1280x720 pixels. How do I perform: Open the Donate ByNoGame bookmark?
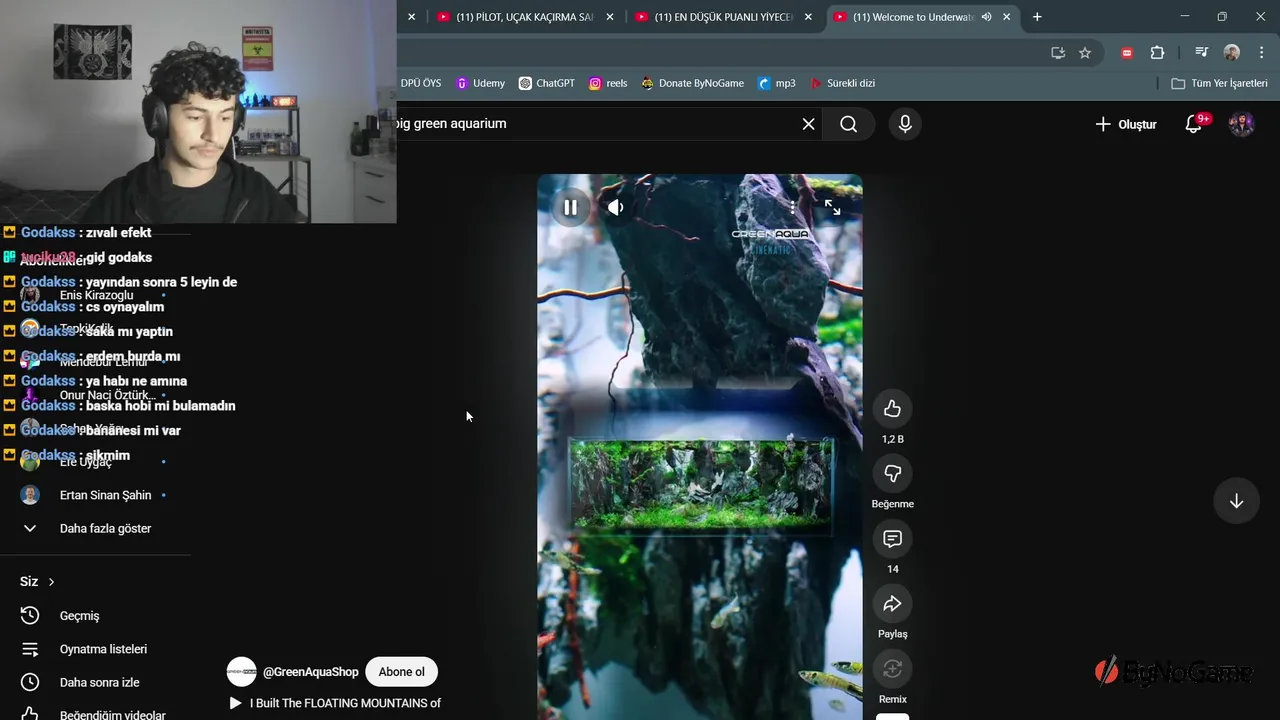point(692,83)
